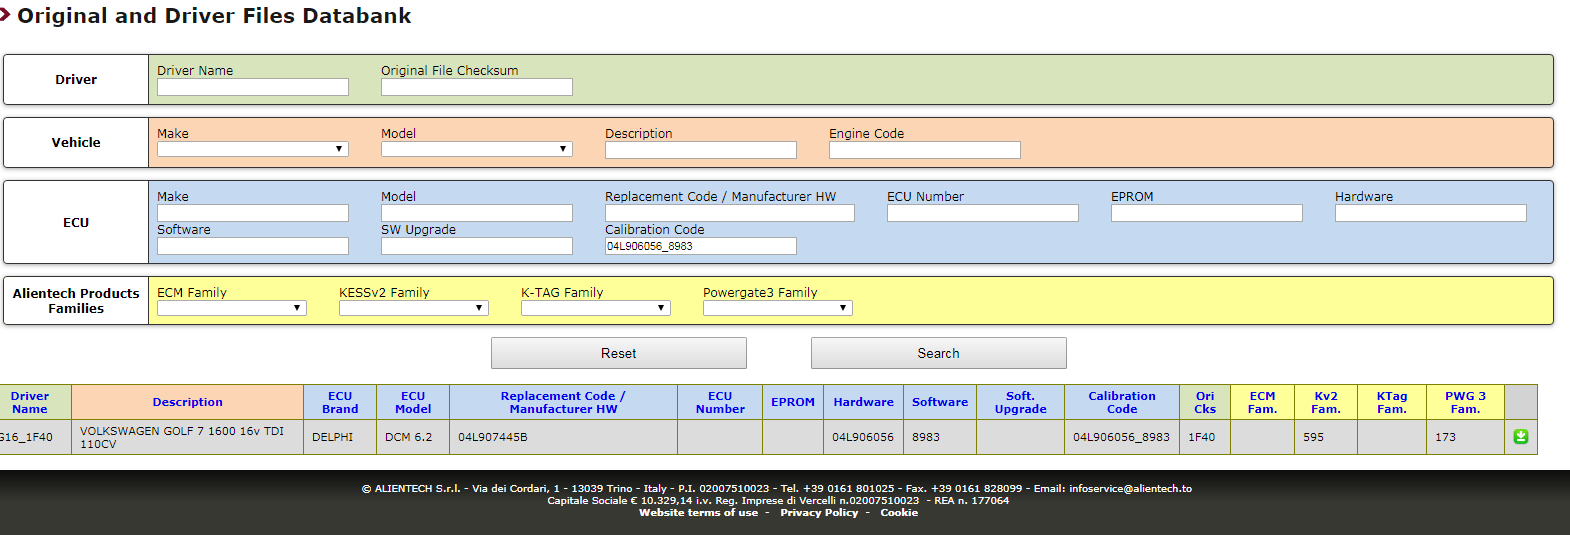Sort by Driver Name column header
Image resolution: width=1570 pixels, height=535 pixels.
pos(30,402)
